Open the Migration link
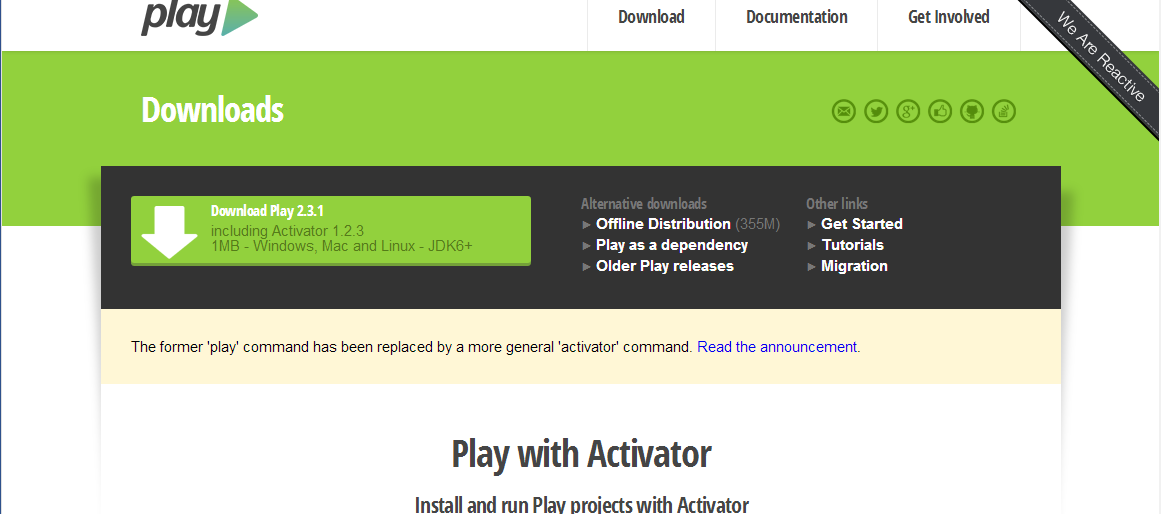 (x=854, y=266)
